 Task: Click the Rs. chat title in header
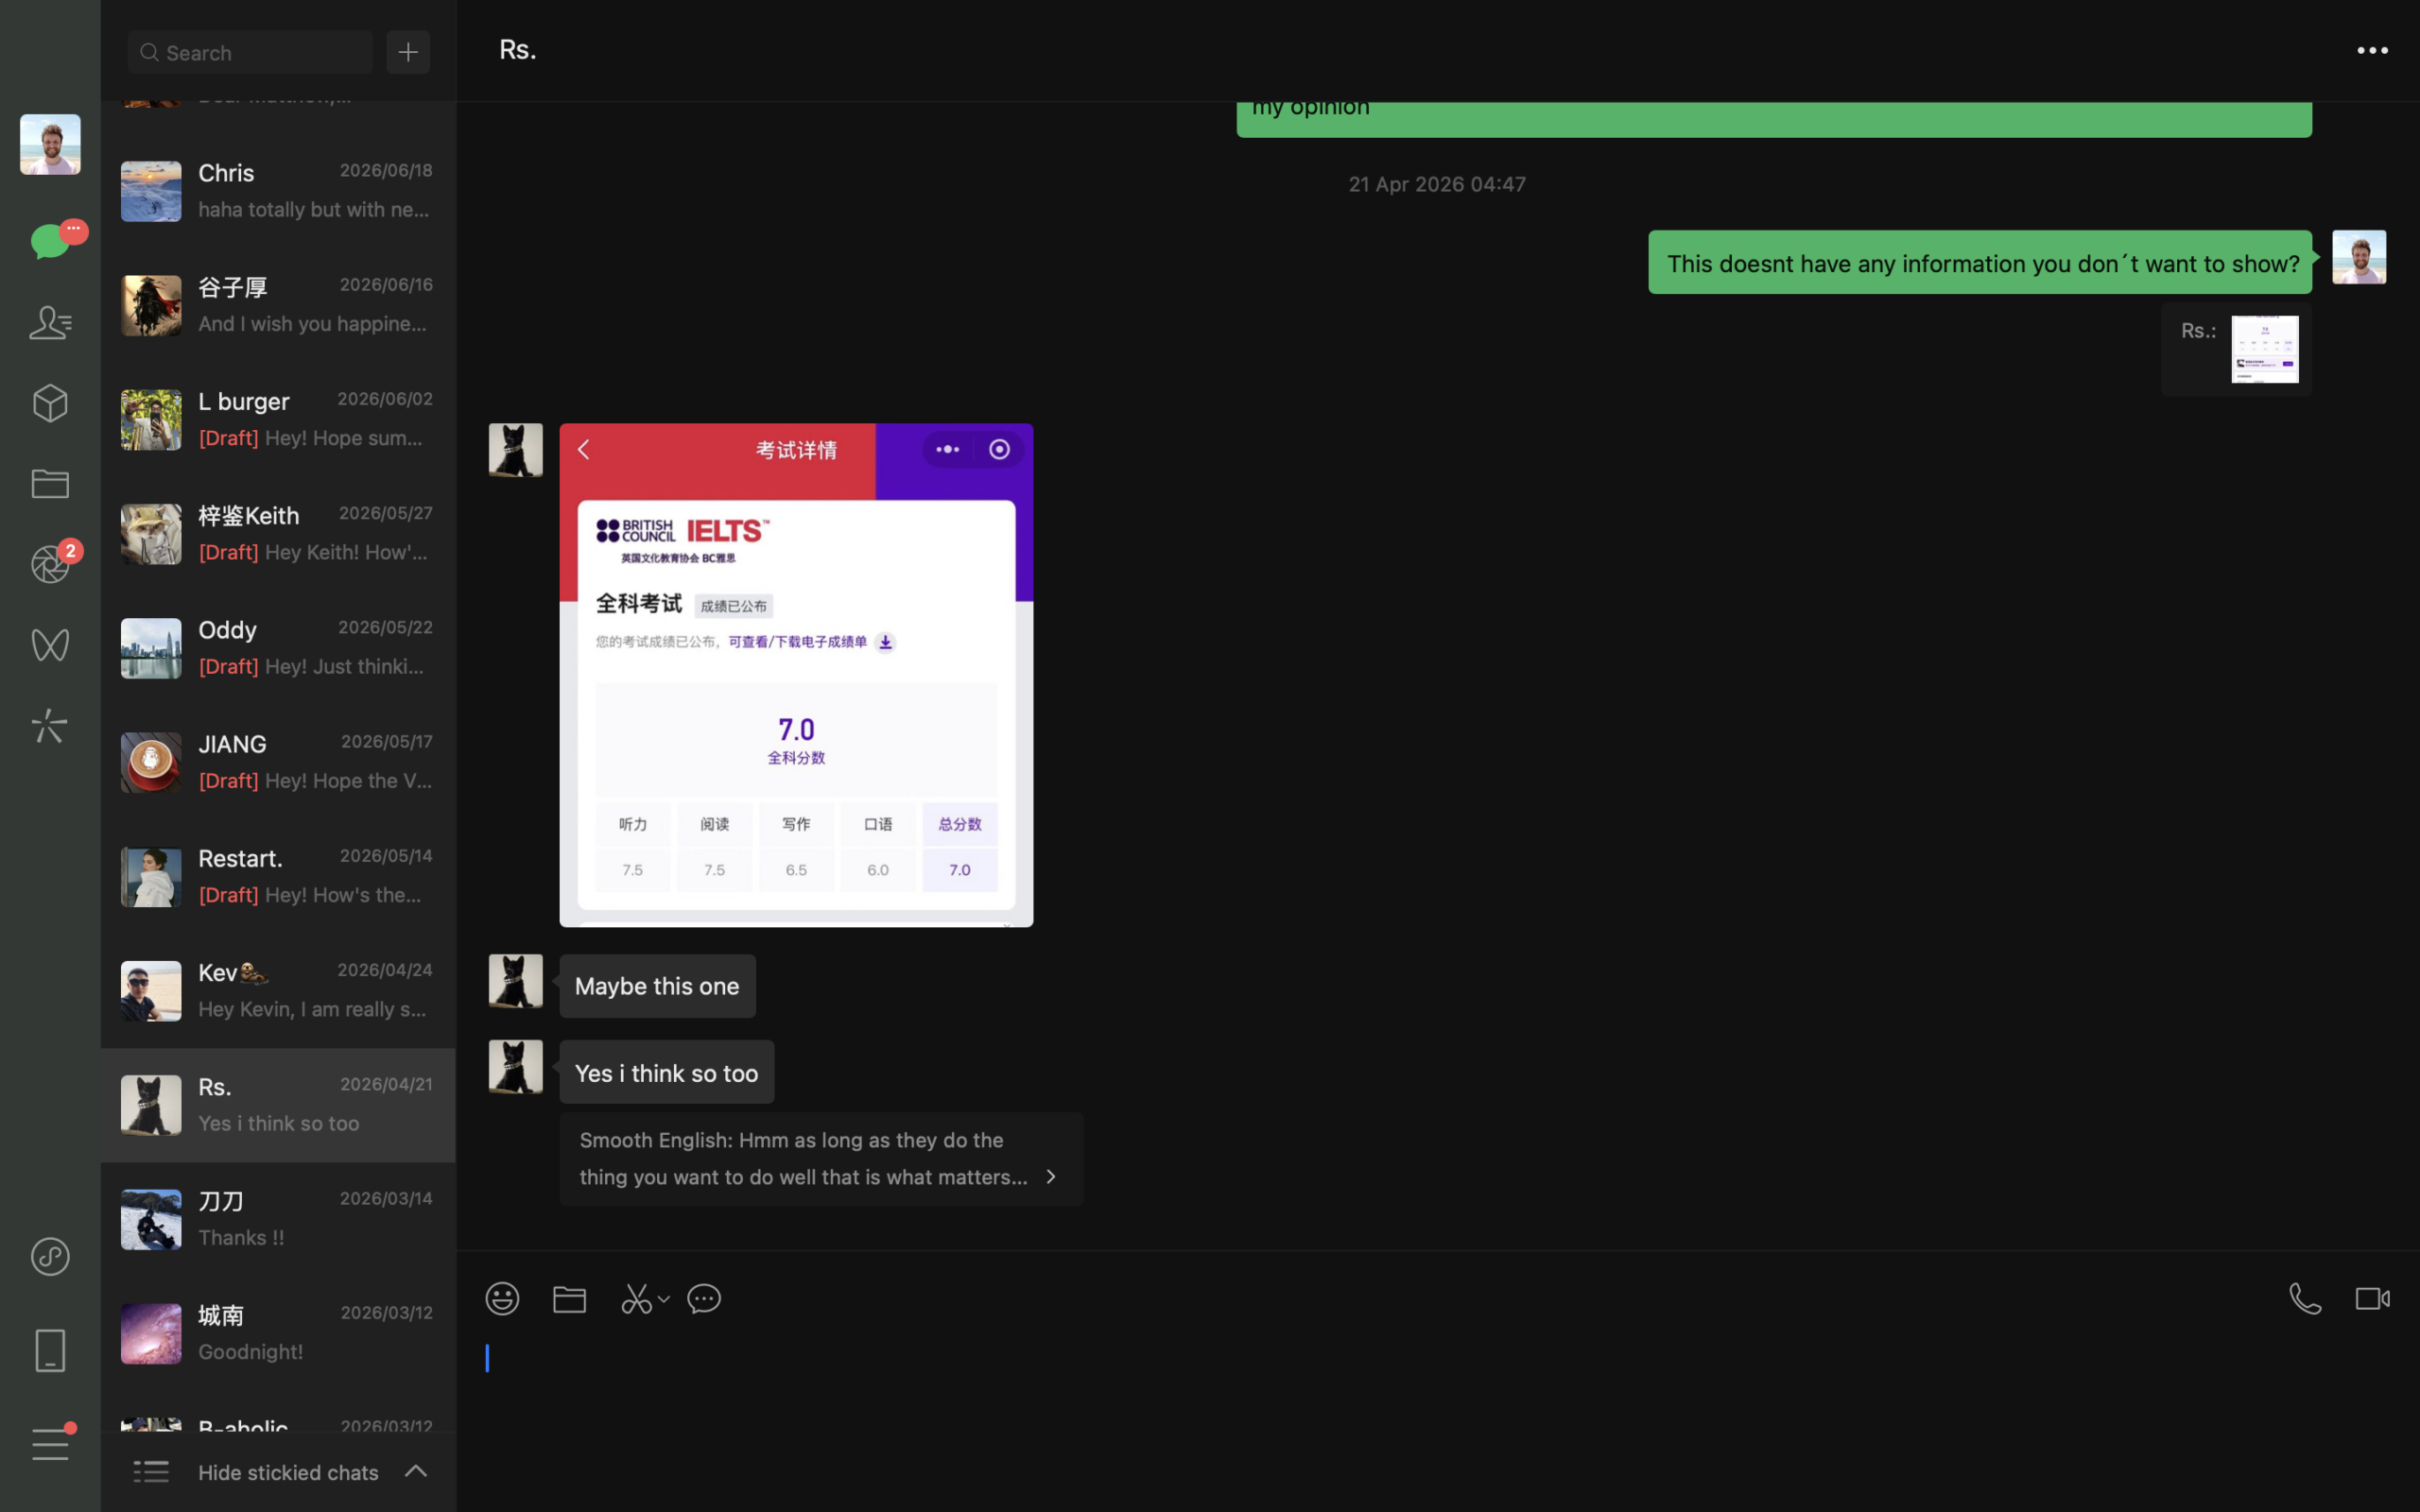518,50
